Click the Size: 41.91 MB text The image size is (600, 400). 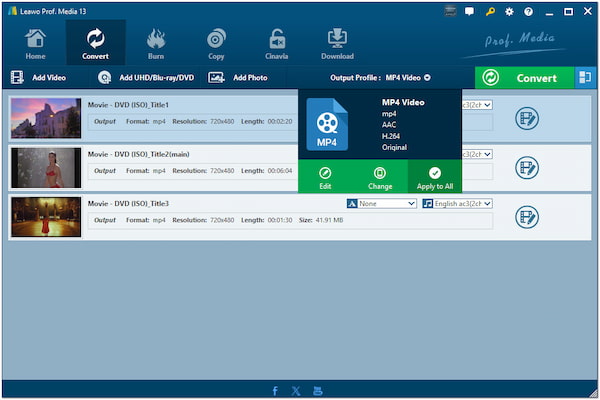321,220
